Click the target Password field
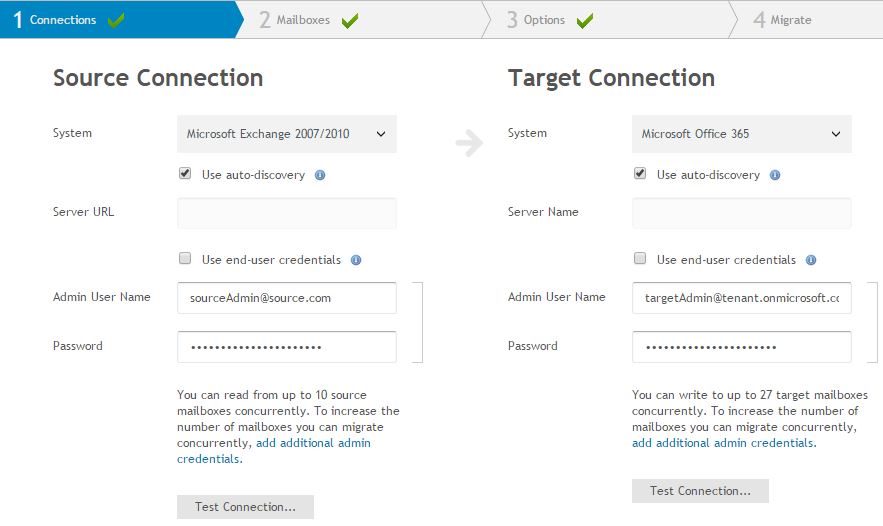The width and height of the screenshot is (883, 526). tap(742, 347)
